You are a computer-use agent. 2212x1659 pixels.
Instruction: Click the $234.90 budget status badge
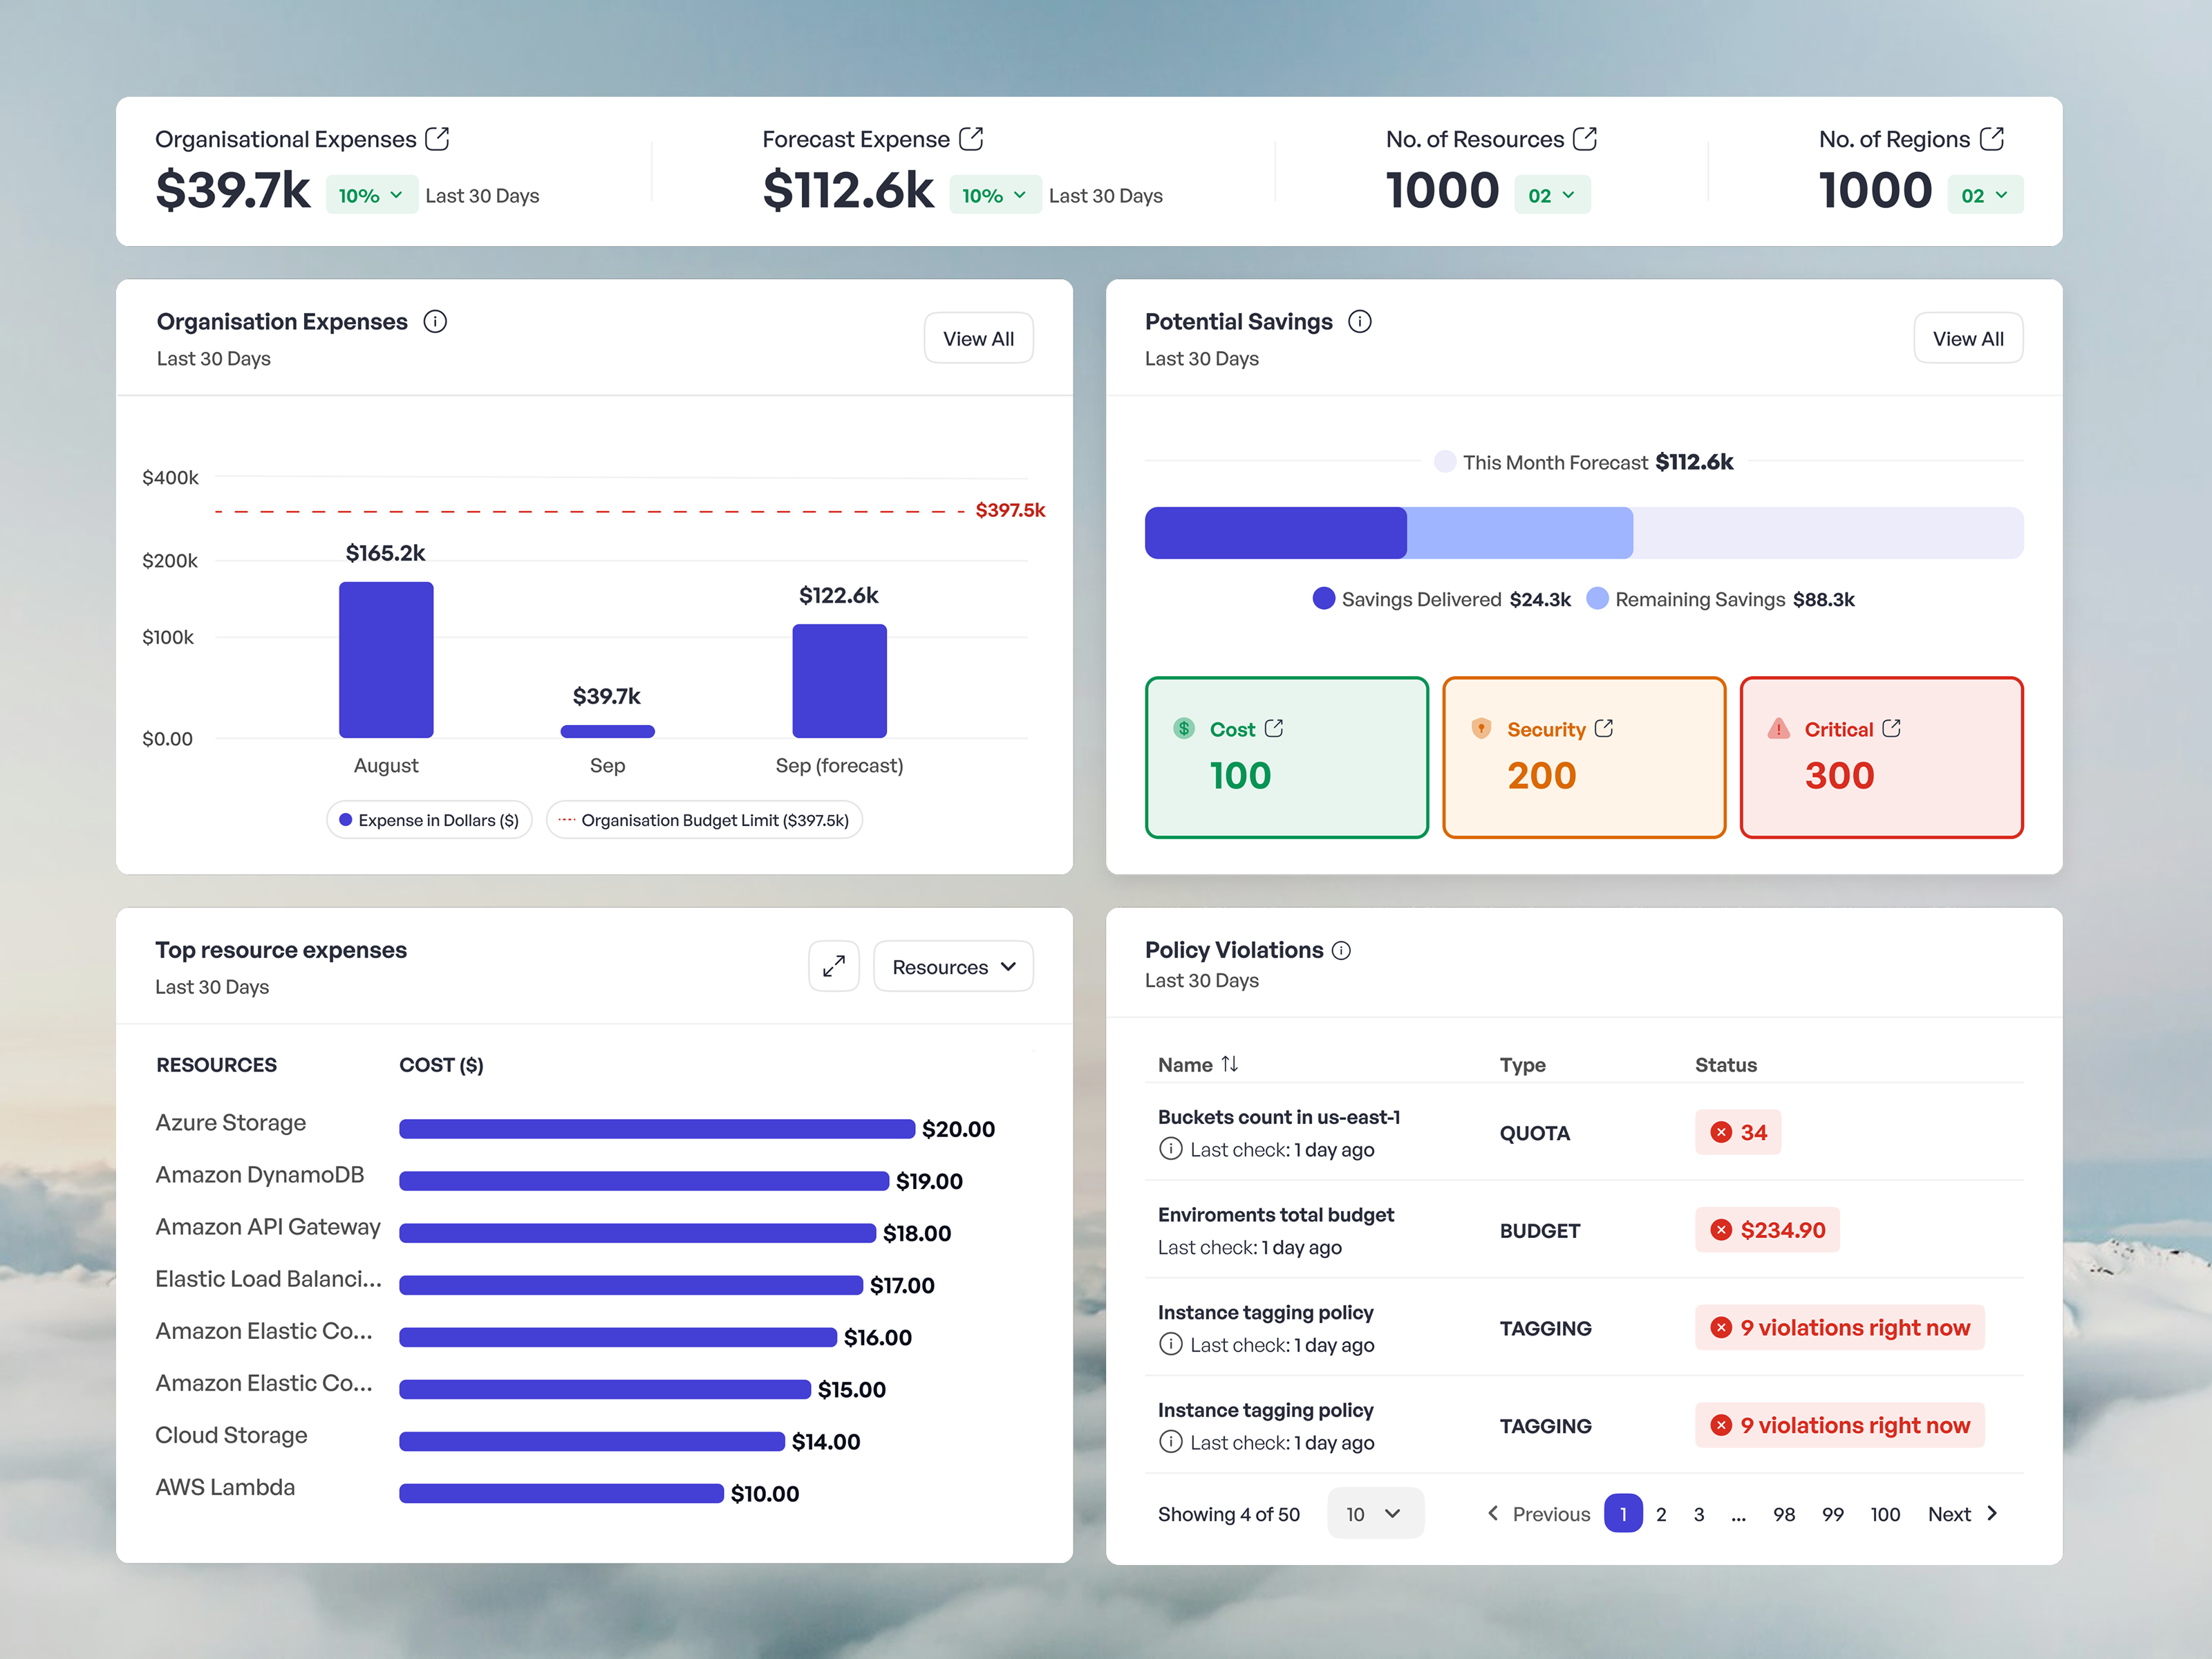click(1767, 1230)
